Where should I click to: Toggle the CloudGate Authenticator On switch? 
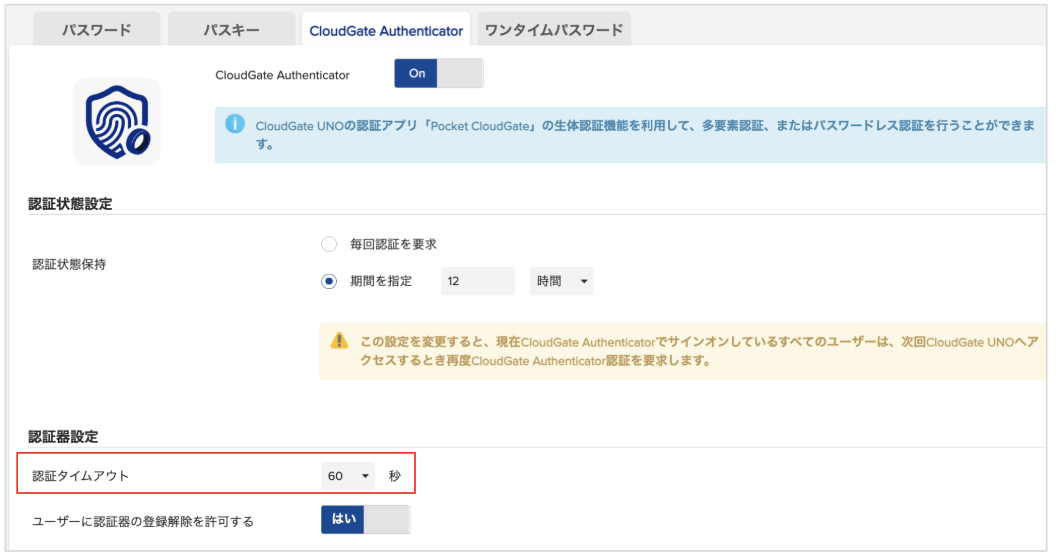click(438, 73)
